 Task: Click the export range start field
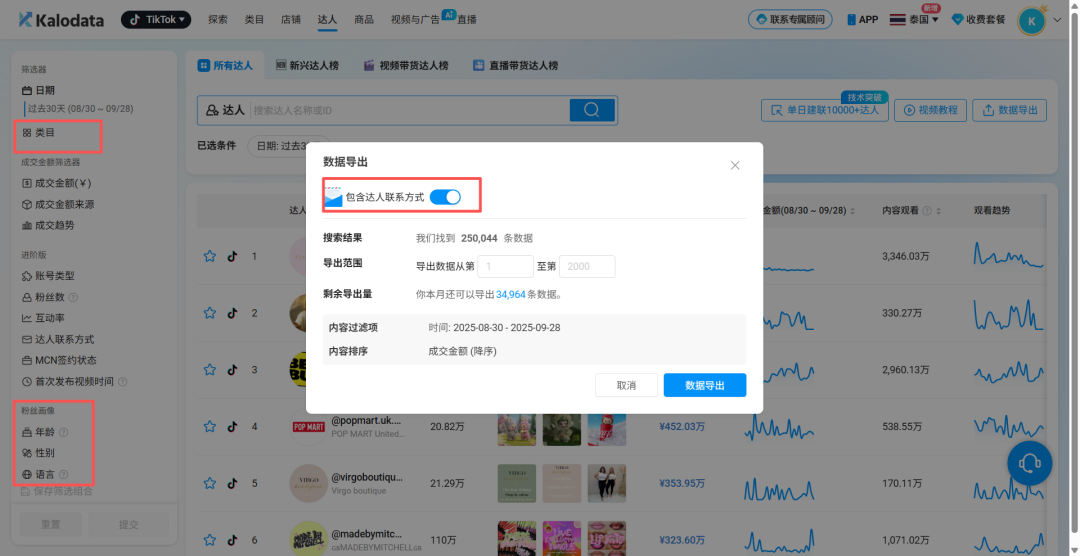click(x=505, y=266)
